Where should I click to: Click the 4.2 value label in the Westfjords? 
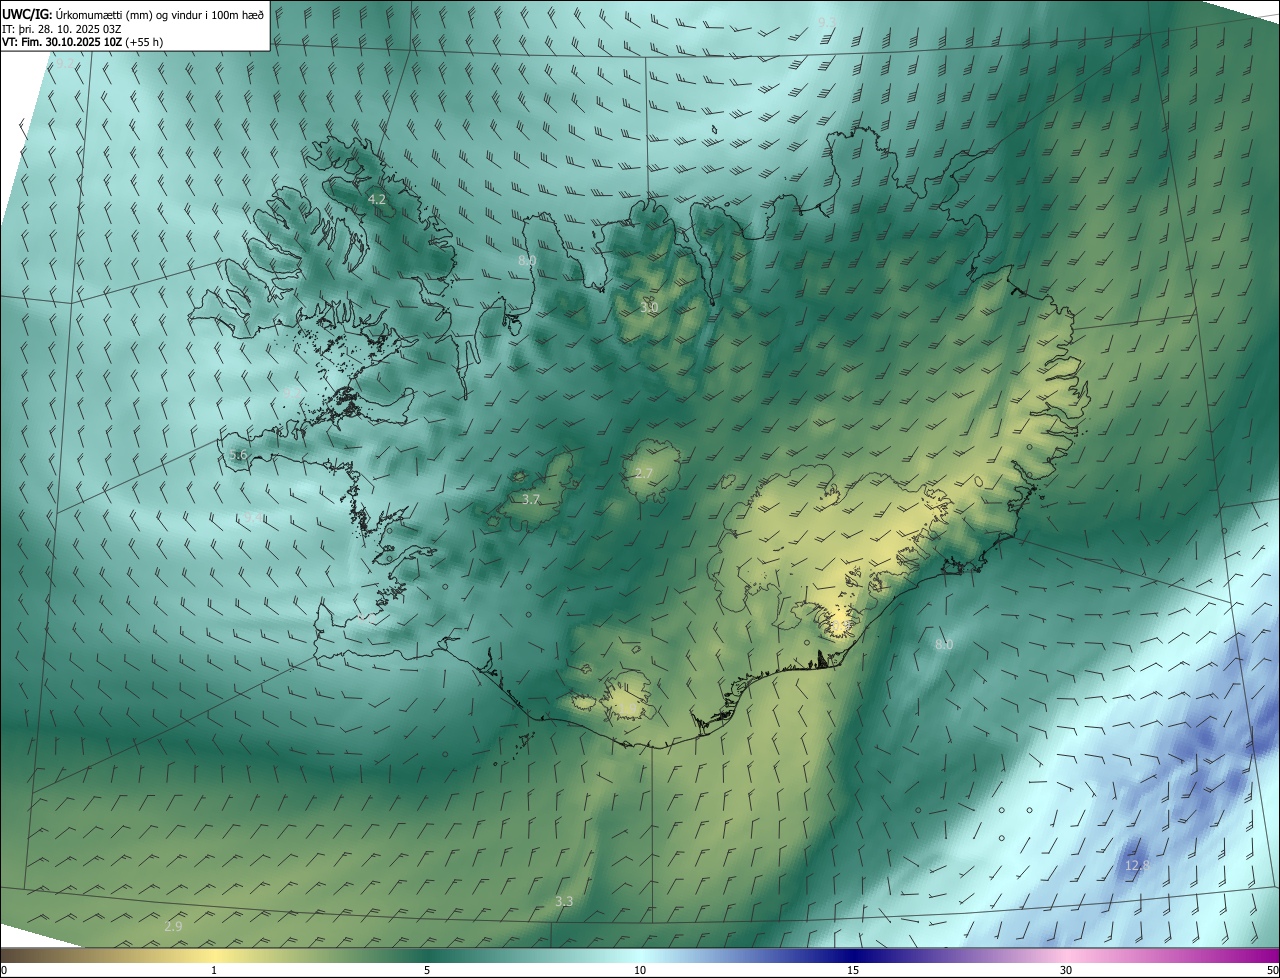point(377,200)
